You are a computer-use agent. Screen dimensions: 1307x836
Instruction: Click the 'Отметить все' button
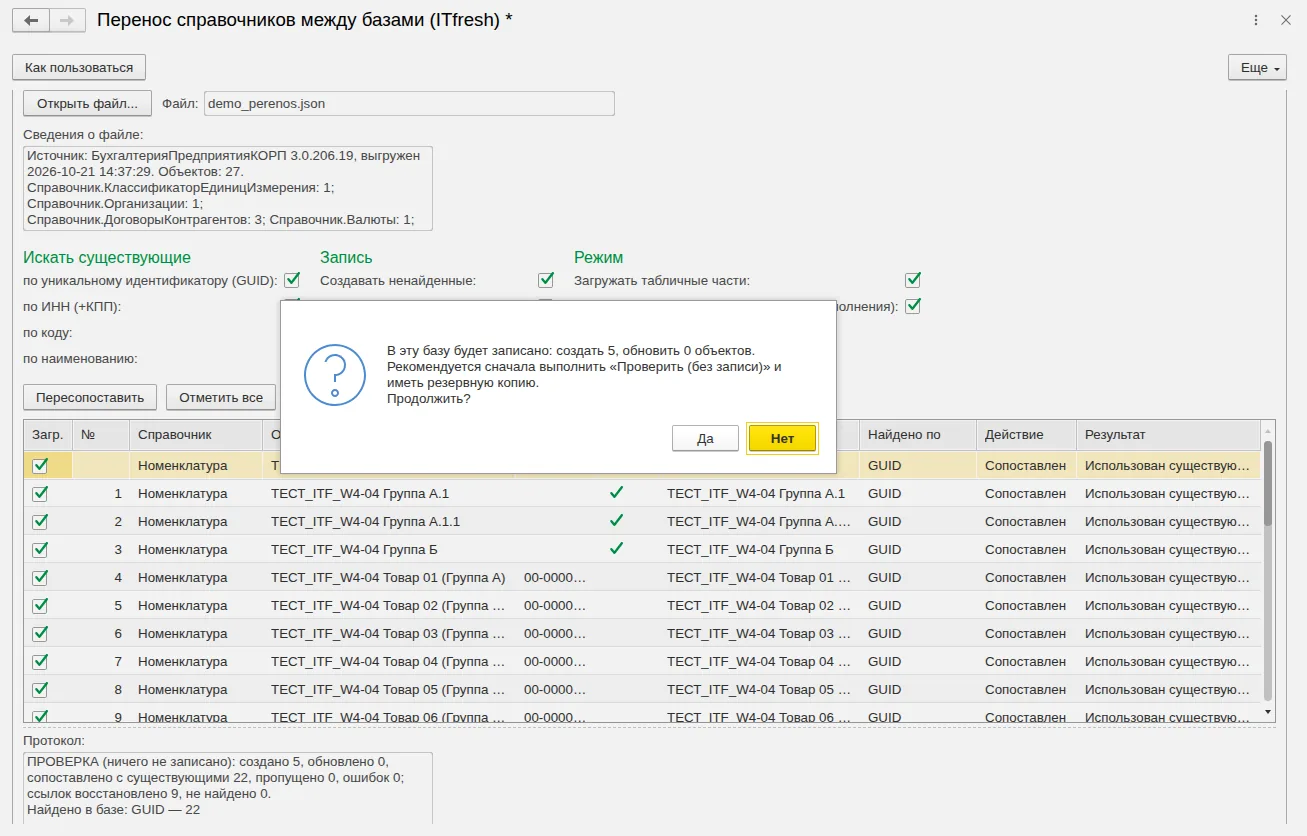coord(221,397)
